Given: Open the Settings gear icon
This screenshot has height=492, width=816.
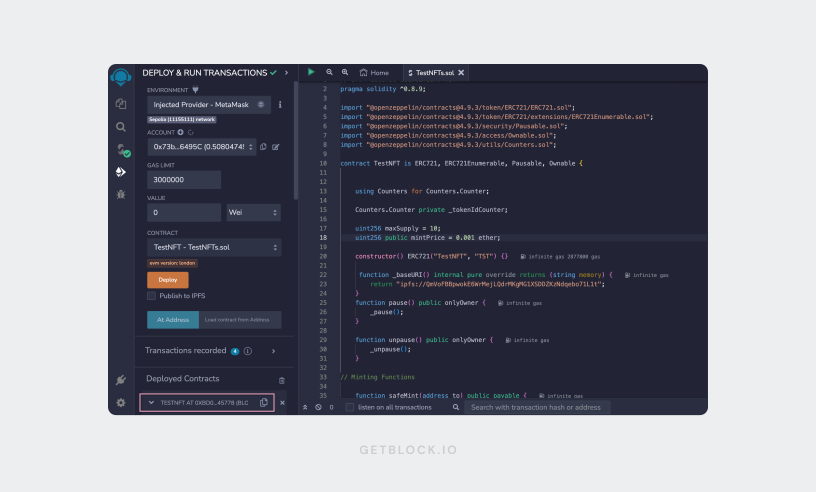Looking at the screenshot, I should tap(121, 402).
